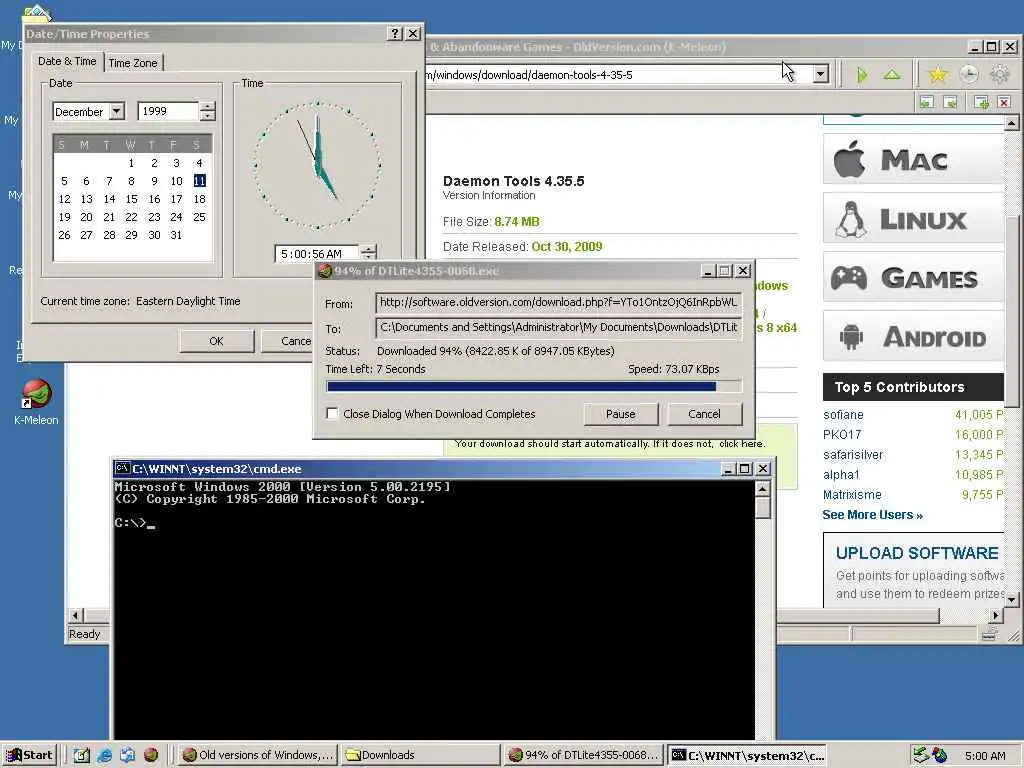This screenshot has height=768, width=1024.
Task: Click OK in Date/Time Properties
Action: [216, 341]
